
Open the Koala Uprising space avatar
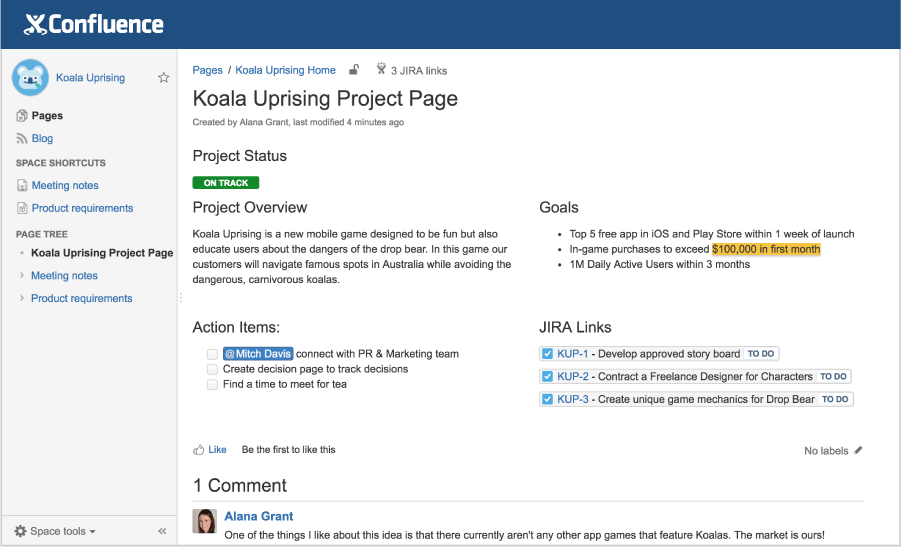[x=30, y=78]
